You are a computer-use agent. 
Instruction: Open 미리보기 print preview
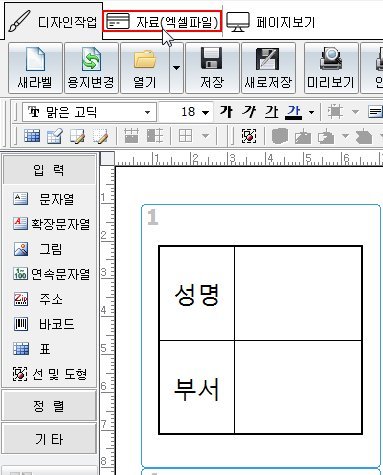pos(331,68)
